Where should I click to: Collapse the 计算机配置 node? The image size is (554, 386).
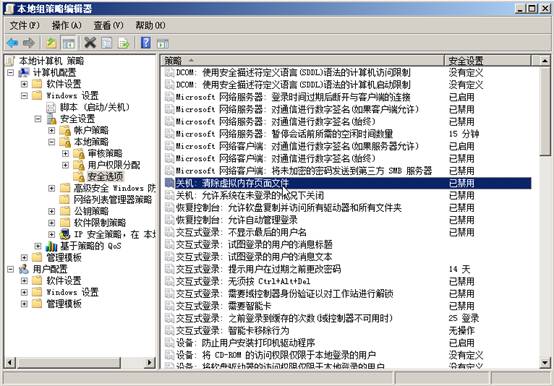pos(11,73)
